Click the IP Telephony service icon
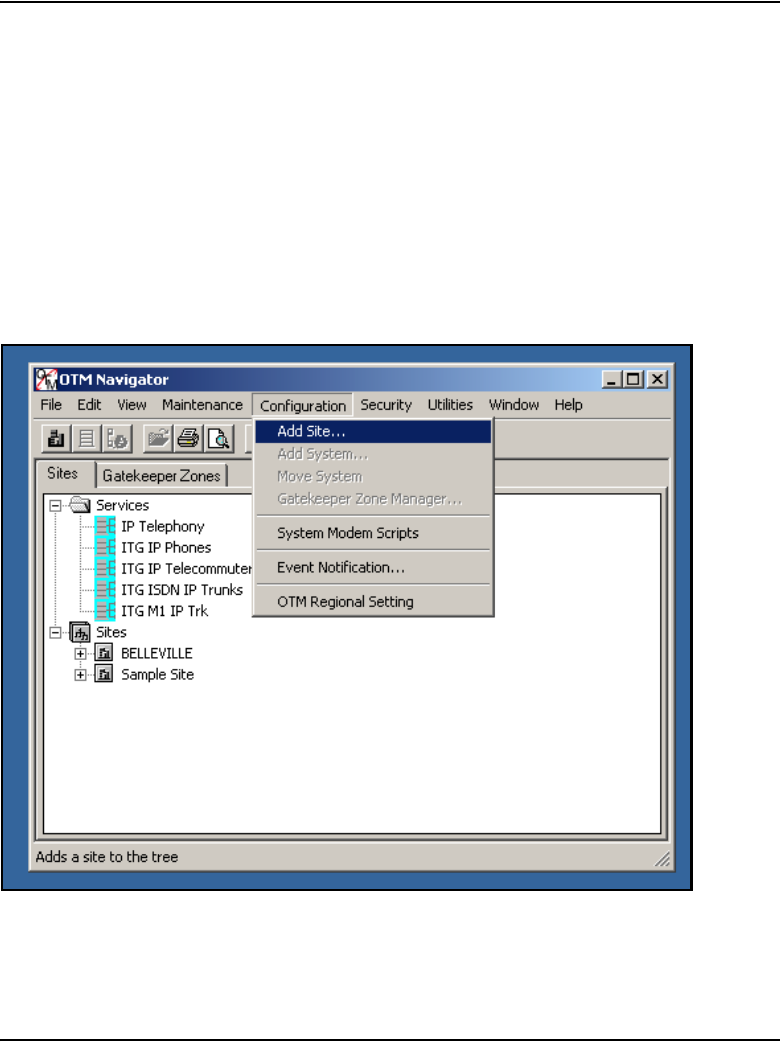Screen dimensions: 780x1042 105,526
